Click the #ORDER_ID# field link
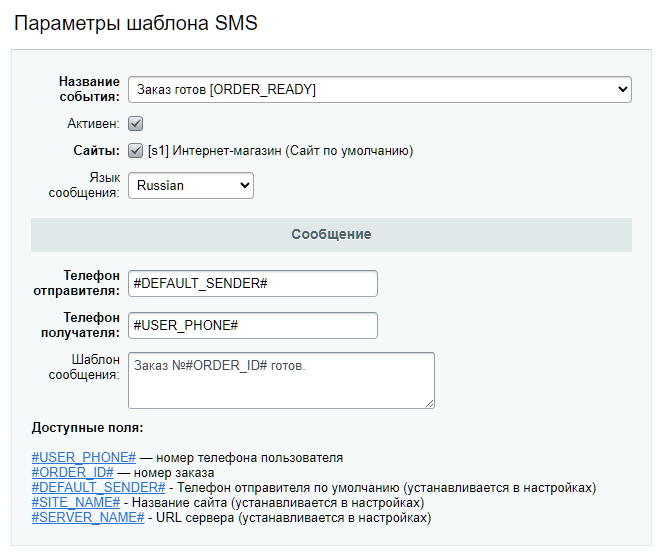The image size is (662, 555). pyautogui.click(x=73, y=473)
